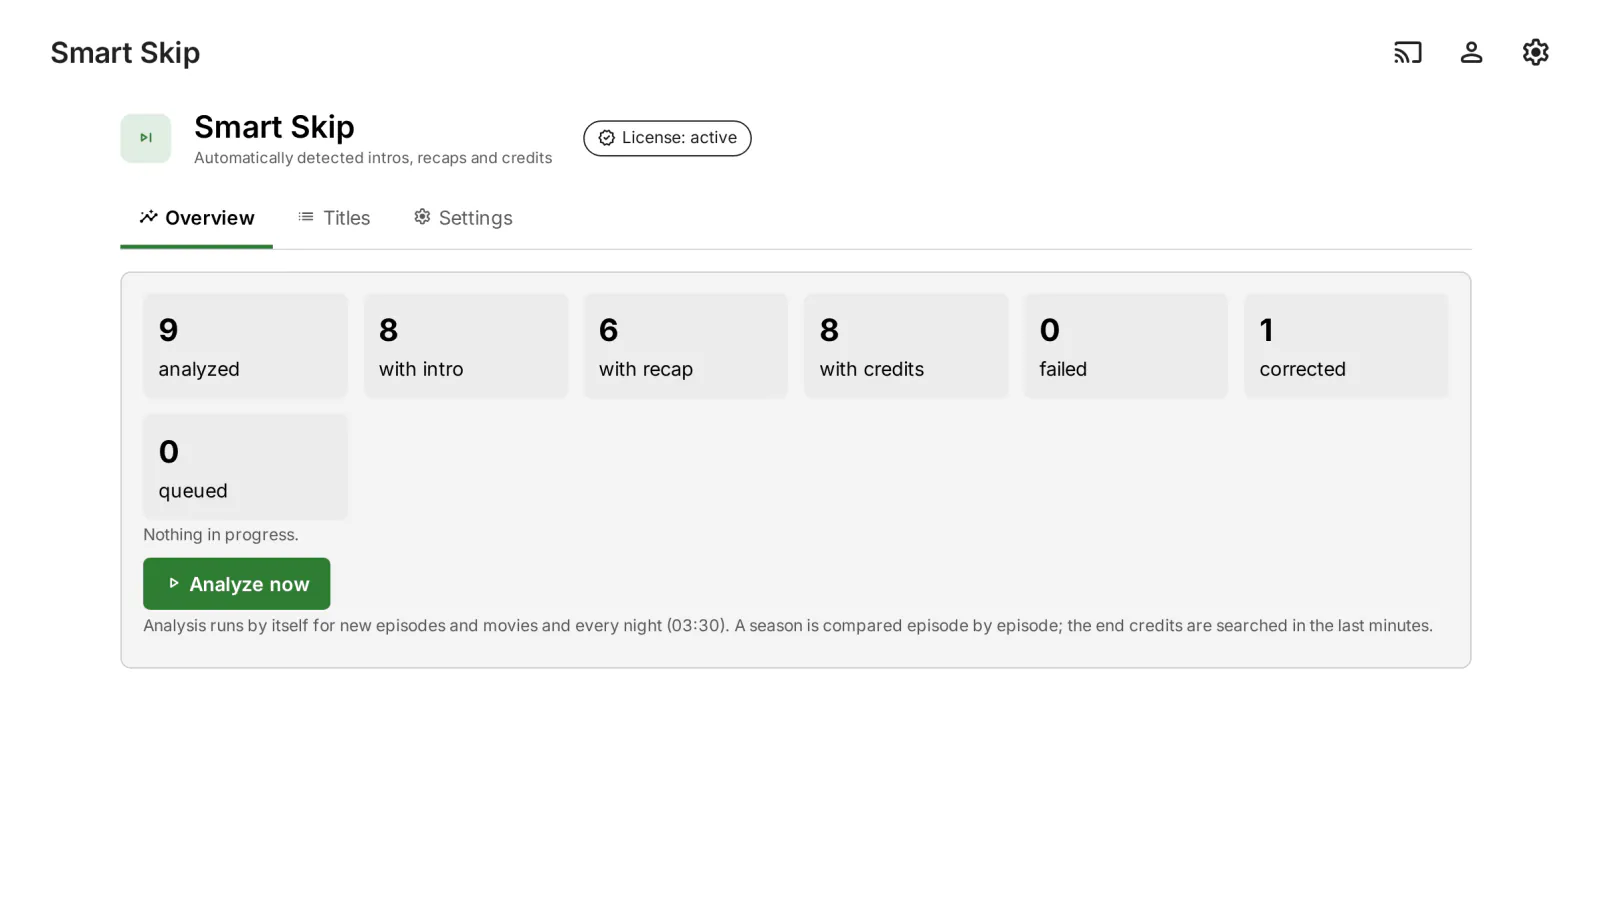Click the Settings tab gear icon
The width and height of the screenshot is (1600, 900).
[x=422, y=217]
